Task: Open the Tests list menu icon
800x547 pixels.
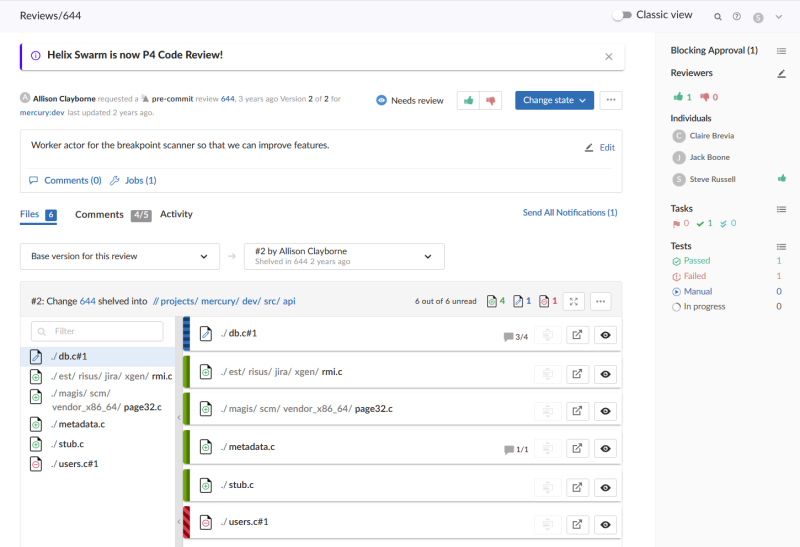Action: click(x=781, y=246)
